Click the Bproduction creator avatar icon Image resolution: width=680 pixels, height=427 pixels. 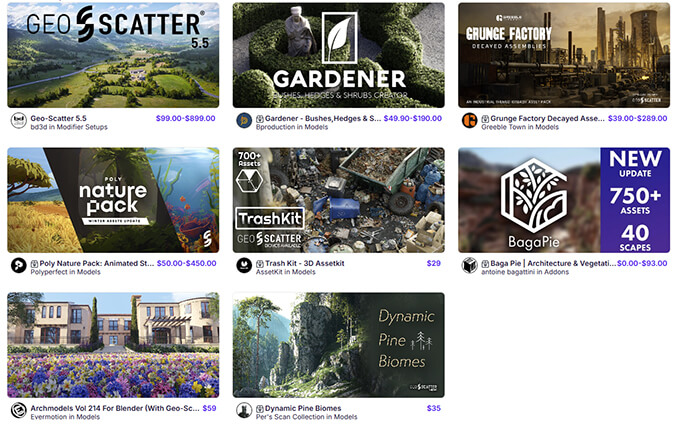(244, 120)
